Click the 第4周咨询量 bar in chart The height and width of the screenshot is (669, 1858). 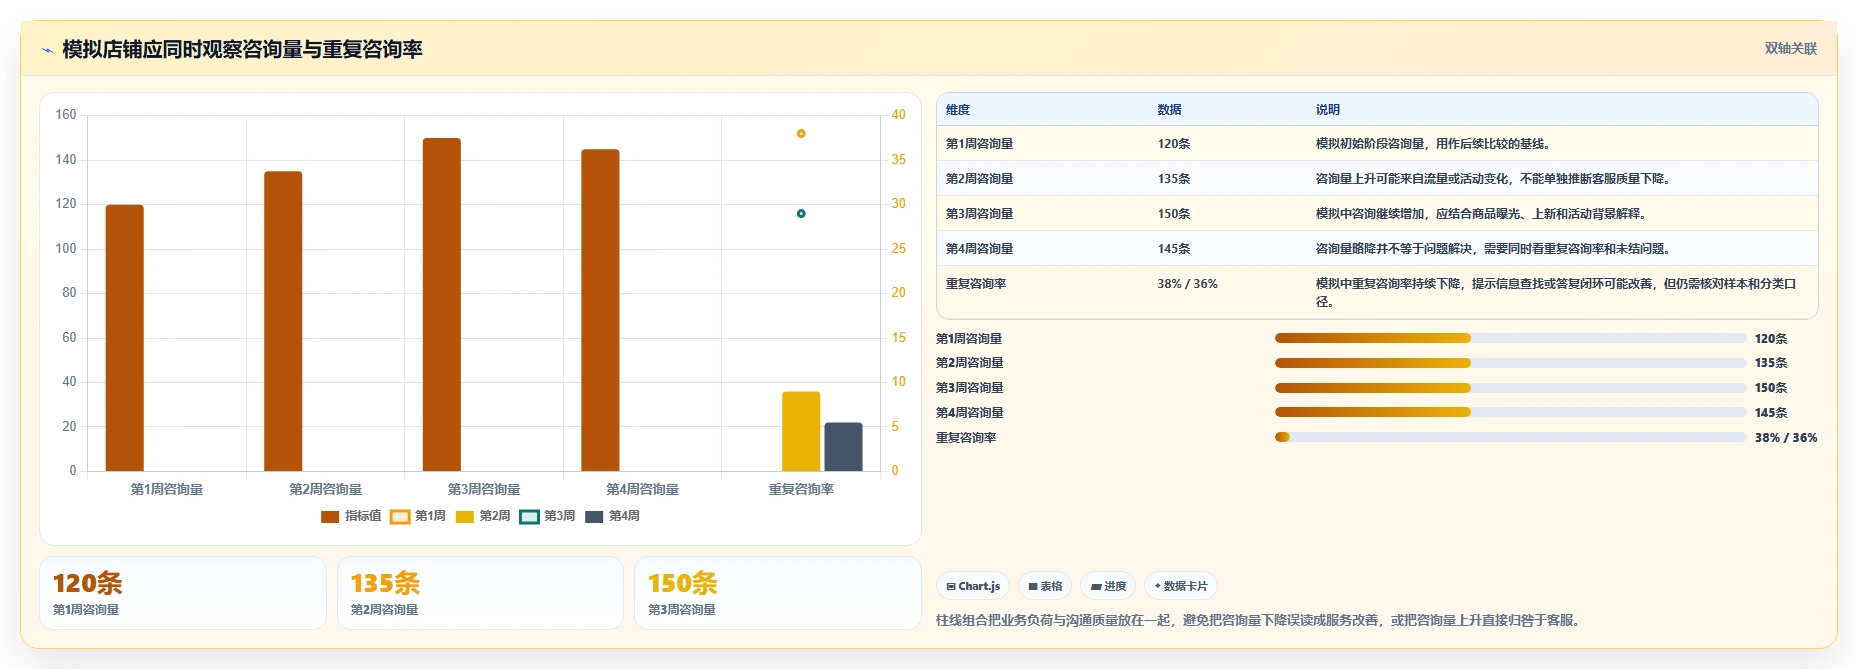pos(600,310)
